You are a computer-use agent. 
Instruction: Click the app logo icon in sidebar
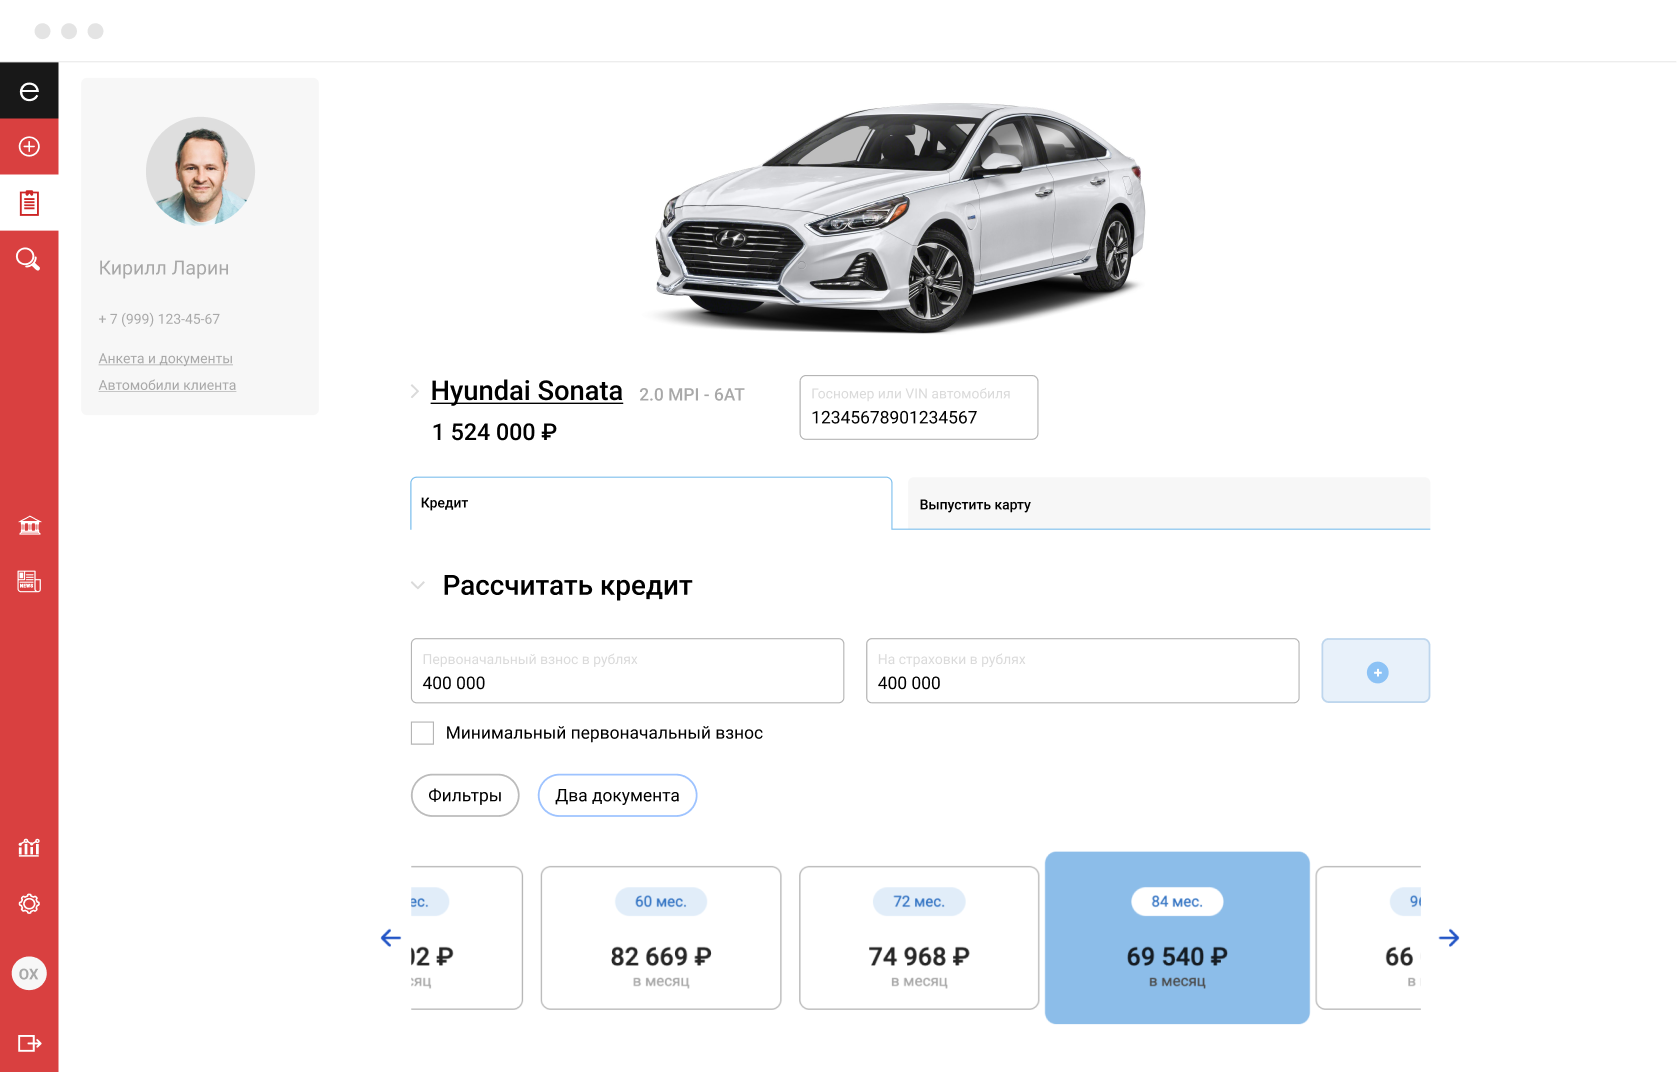click(29, 91)
